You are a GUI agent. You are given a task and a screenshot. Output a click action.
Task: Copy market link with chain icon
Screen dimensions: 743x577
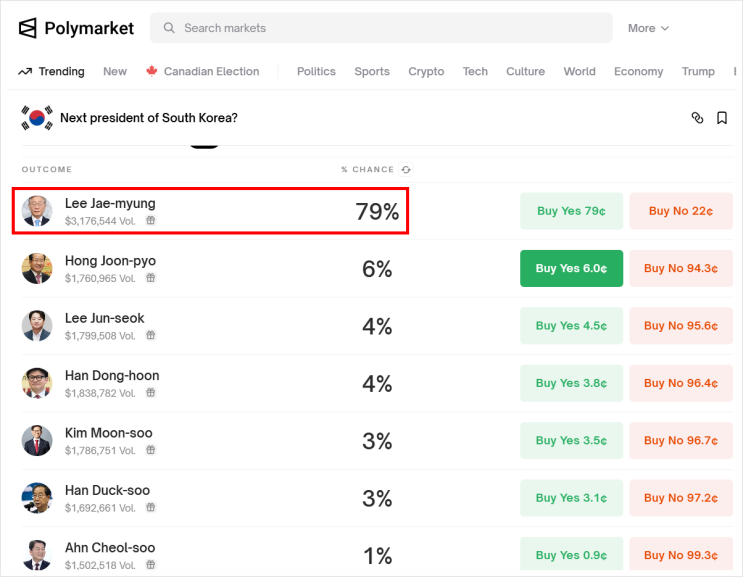[x=698, y=118]
